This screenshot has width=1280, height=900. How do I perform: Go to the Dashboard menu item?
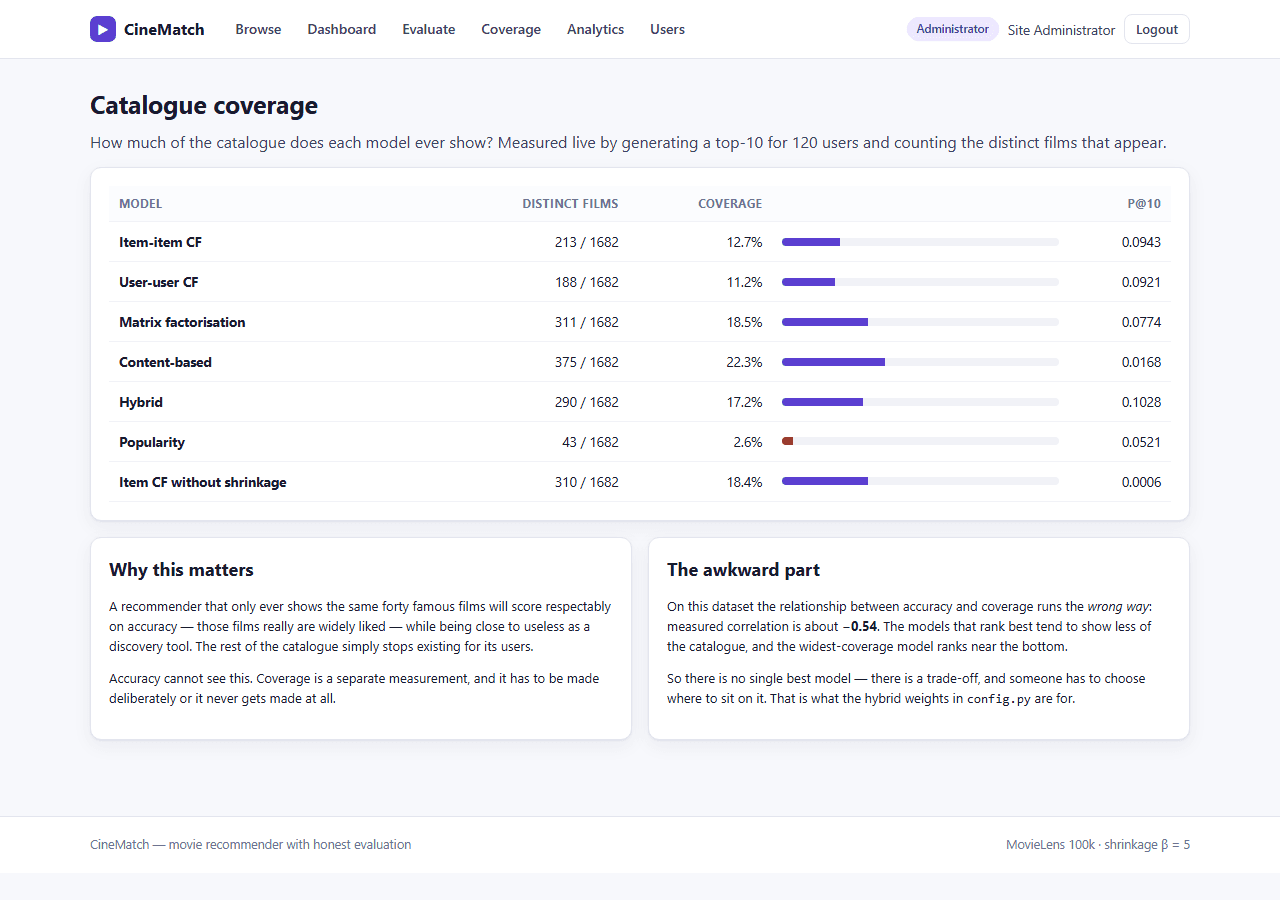(342, 29)
